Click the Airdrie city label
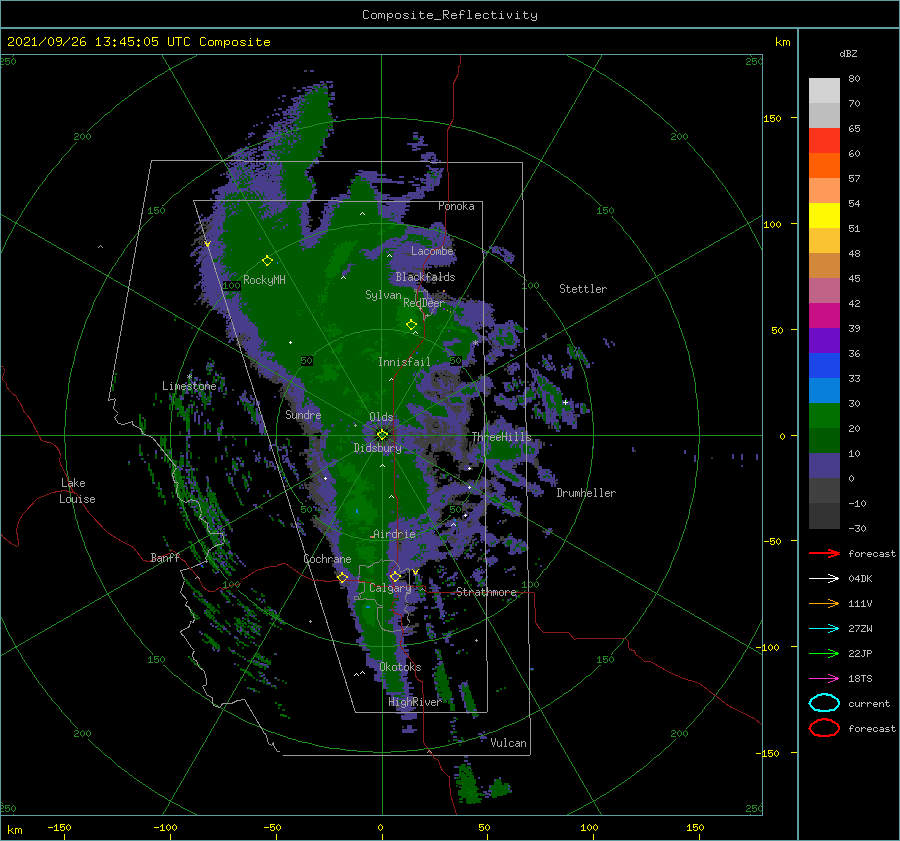Image resolution: width=900 pixels, height=841 pixels. (x=394, y=534)
